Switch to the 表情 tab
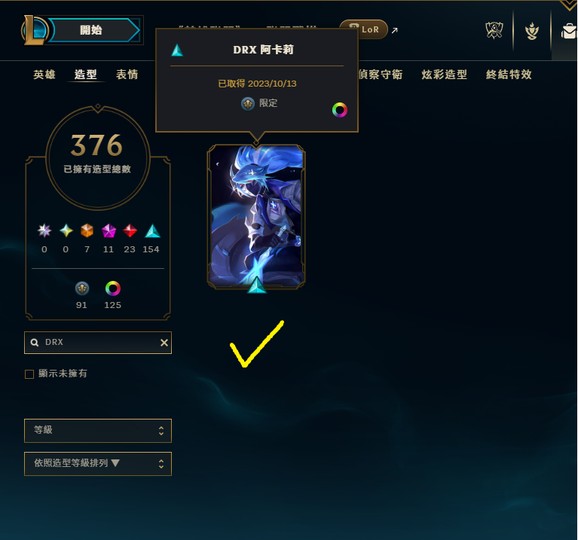This screenshot has width=578, height=540. [x=127, y=74]
